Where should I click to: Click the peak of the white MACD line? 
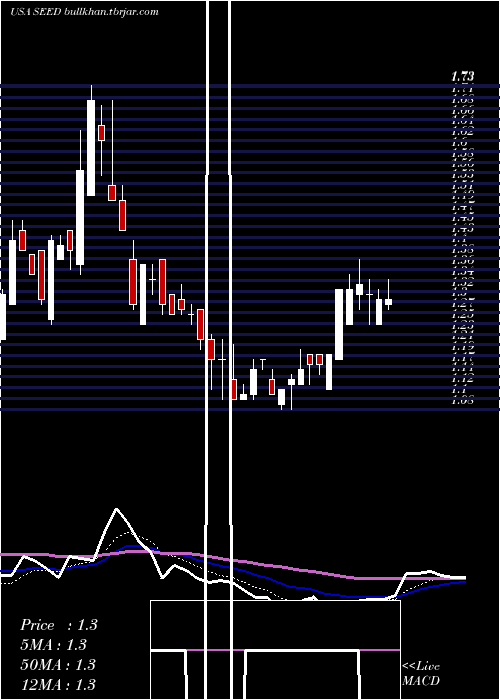[x=117, y=509]
